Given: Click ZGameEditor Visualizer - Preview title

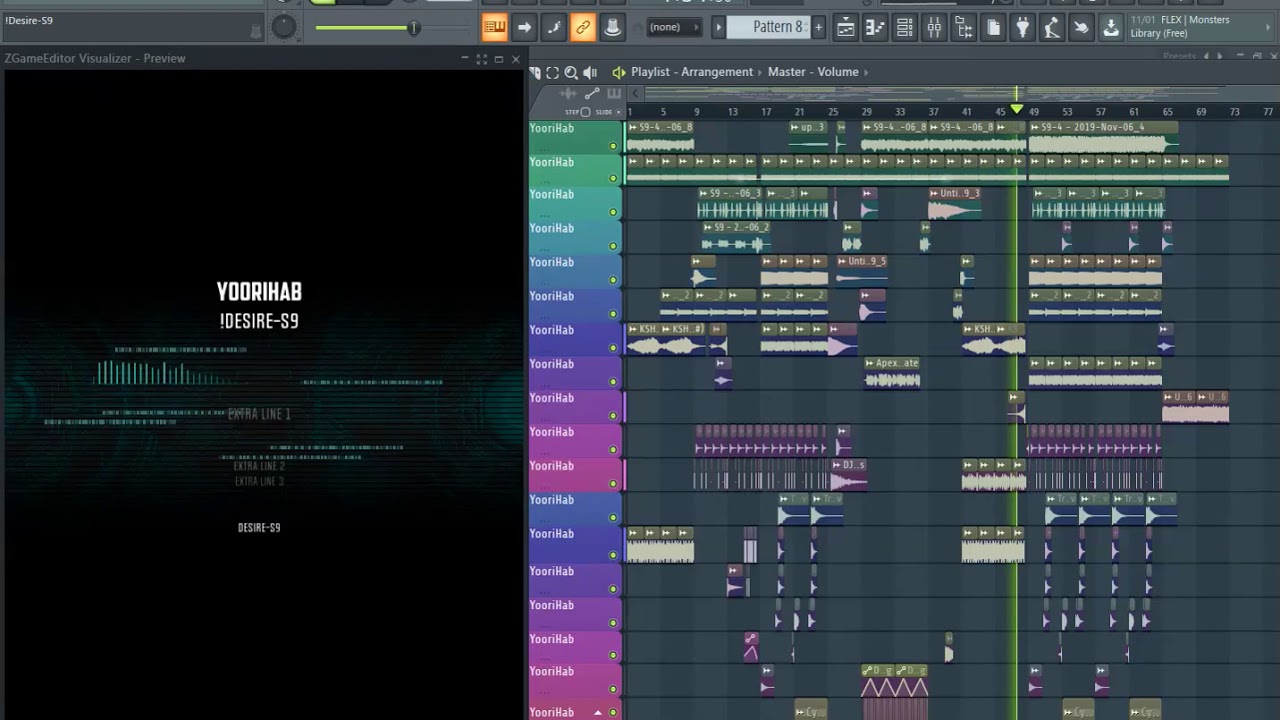Looking at the screenshot, I should (x=95, y=58).
